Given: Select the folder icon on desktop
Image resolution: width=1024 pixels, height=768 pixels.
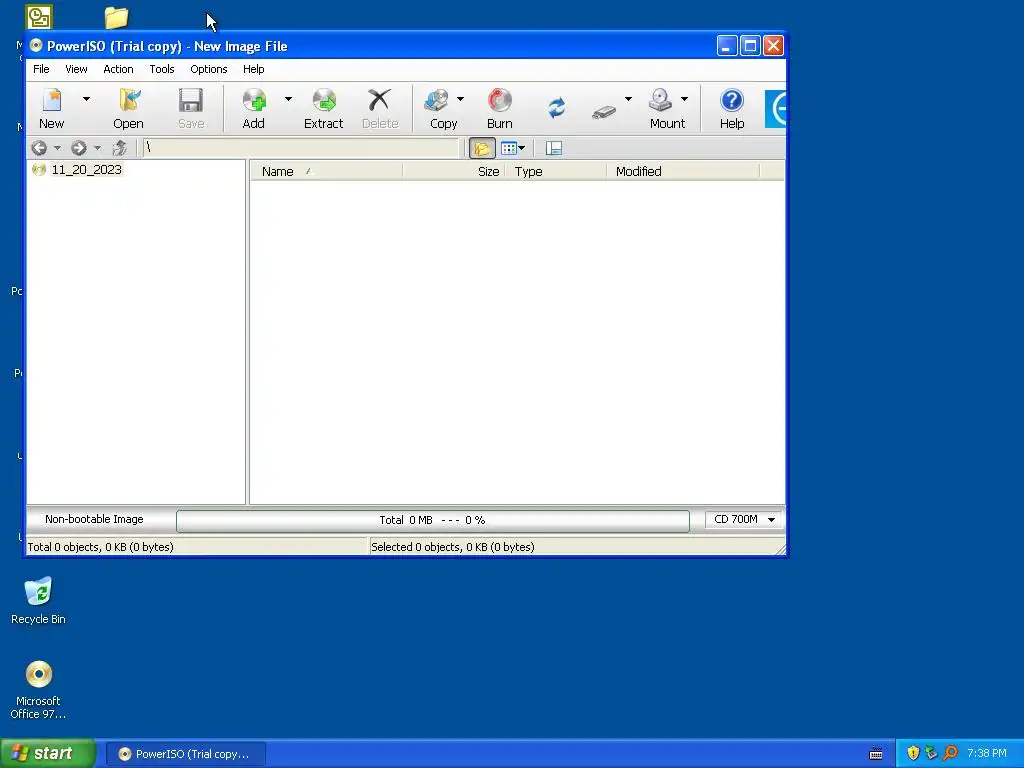Looking at the screenshot, I should click(x=116, y=17).
